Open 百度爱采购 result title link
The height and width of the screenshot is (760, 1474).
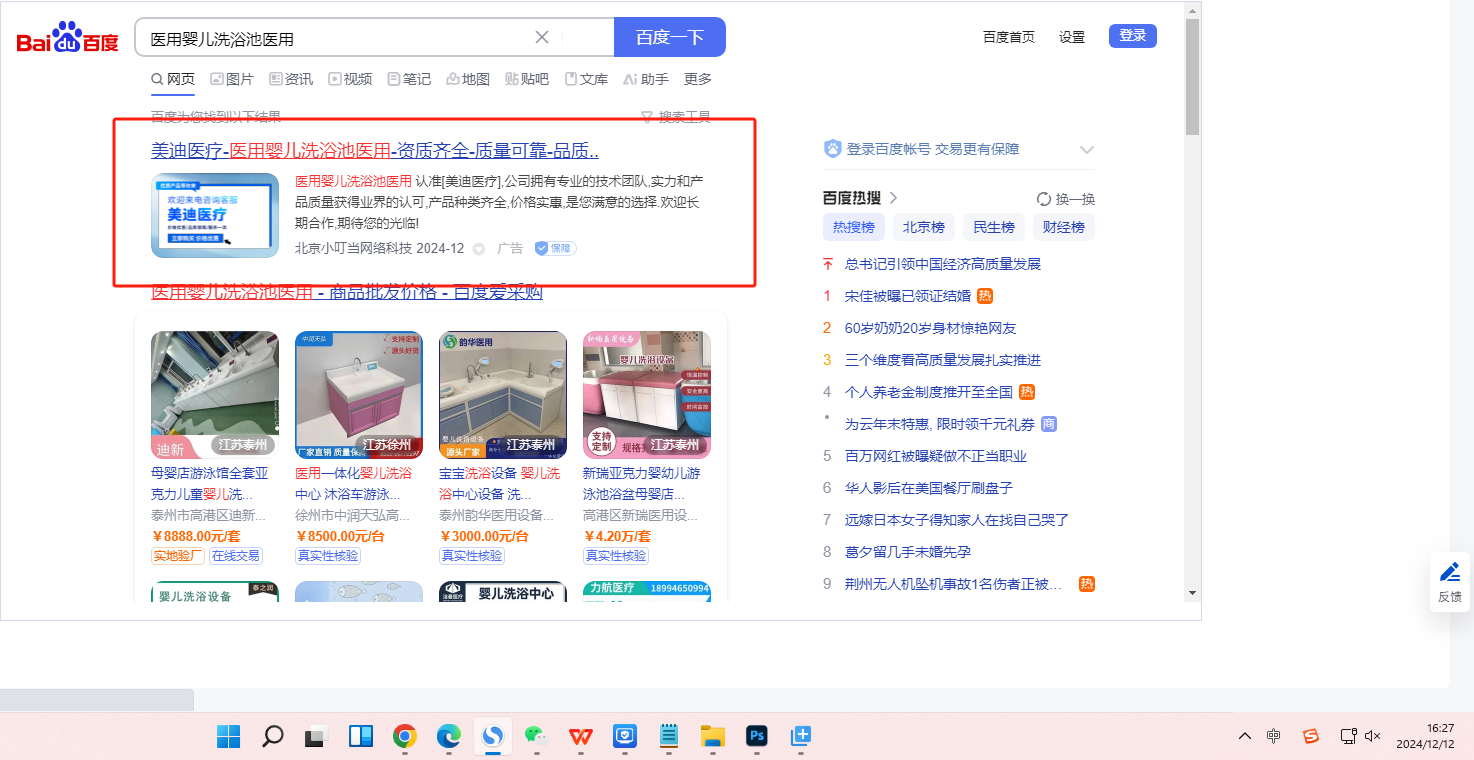(x=347, y=293)
